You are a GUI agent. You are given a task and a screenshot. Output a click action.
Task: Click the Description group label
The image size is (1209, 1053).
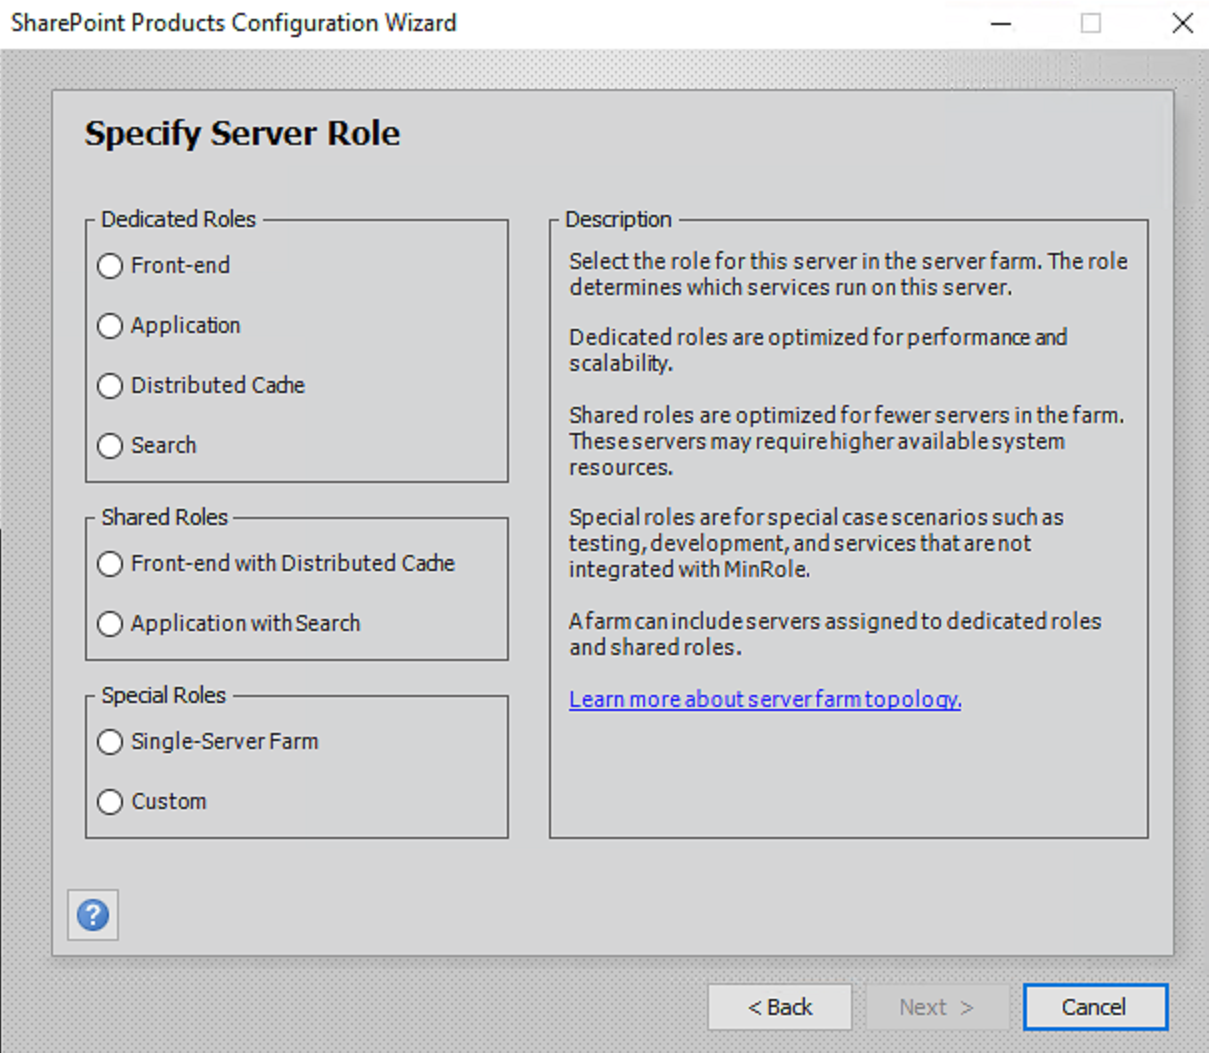coord(618,219)
